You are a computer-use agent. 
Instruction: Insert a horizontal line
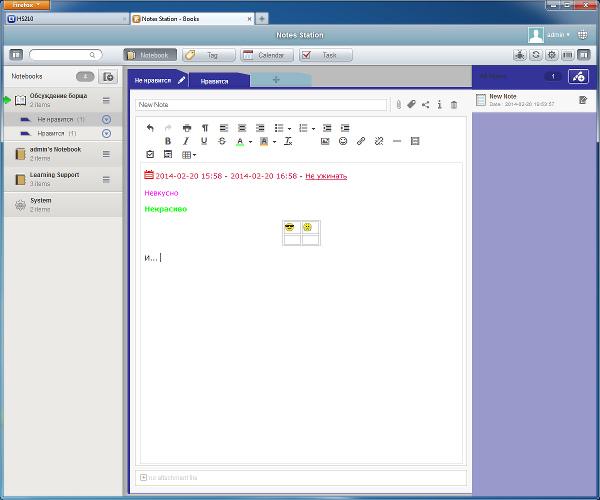(397, 141)
